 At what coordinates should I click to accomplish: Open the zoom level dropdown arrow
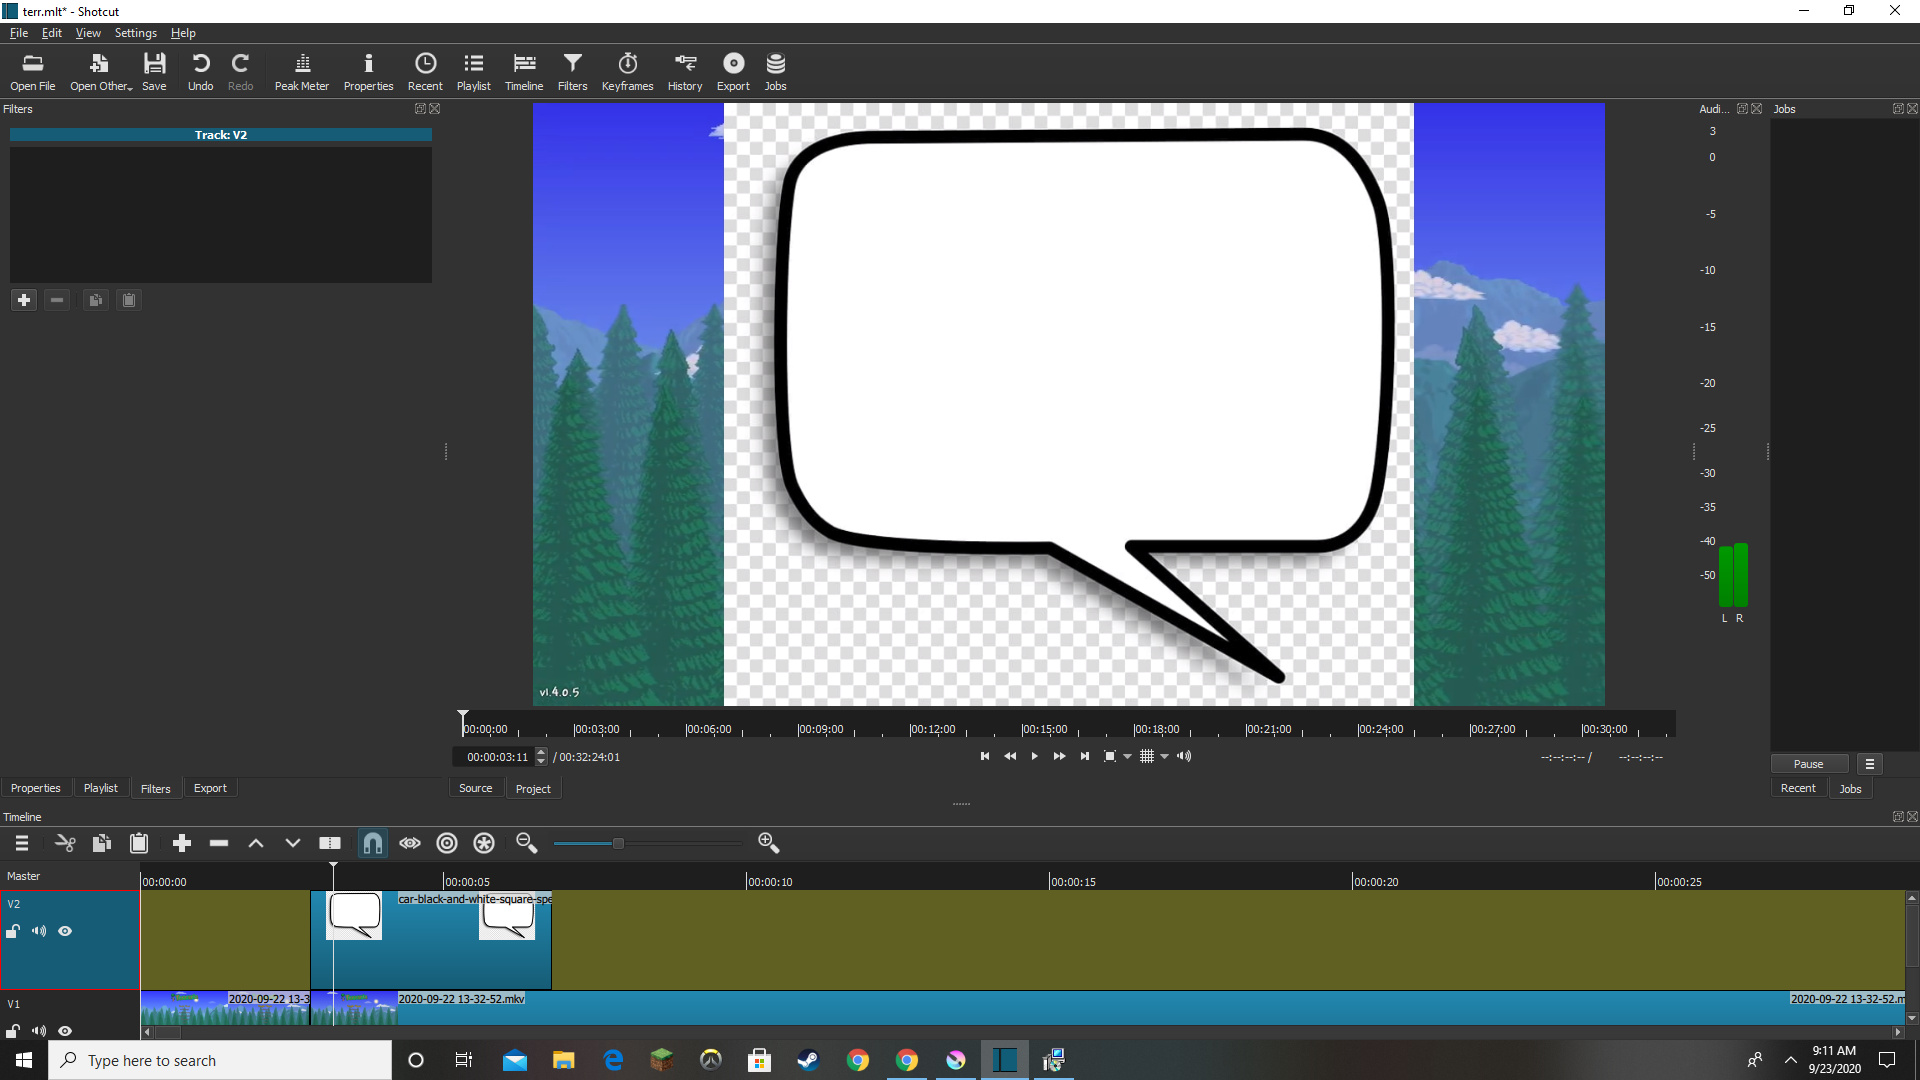(1128, 757)
